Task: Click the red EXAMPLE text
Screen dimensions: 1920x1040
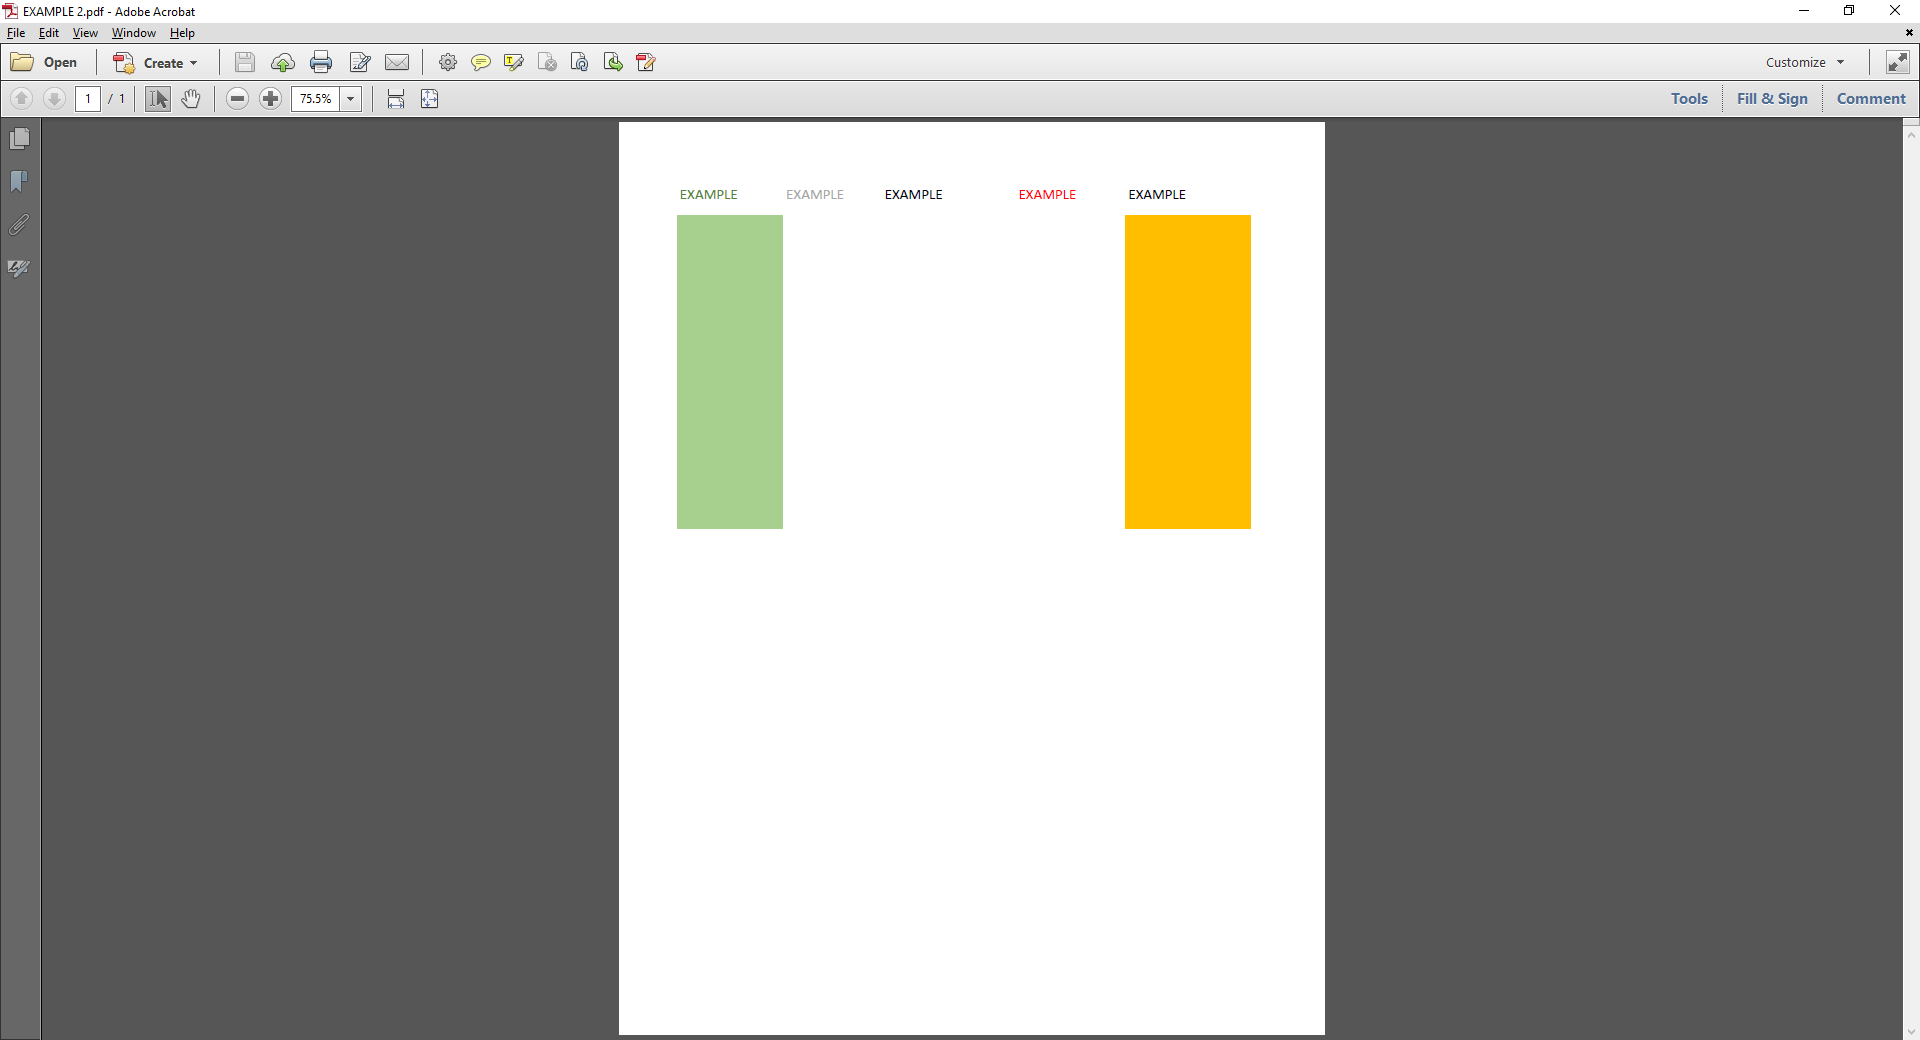Action: 1048,195
